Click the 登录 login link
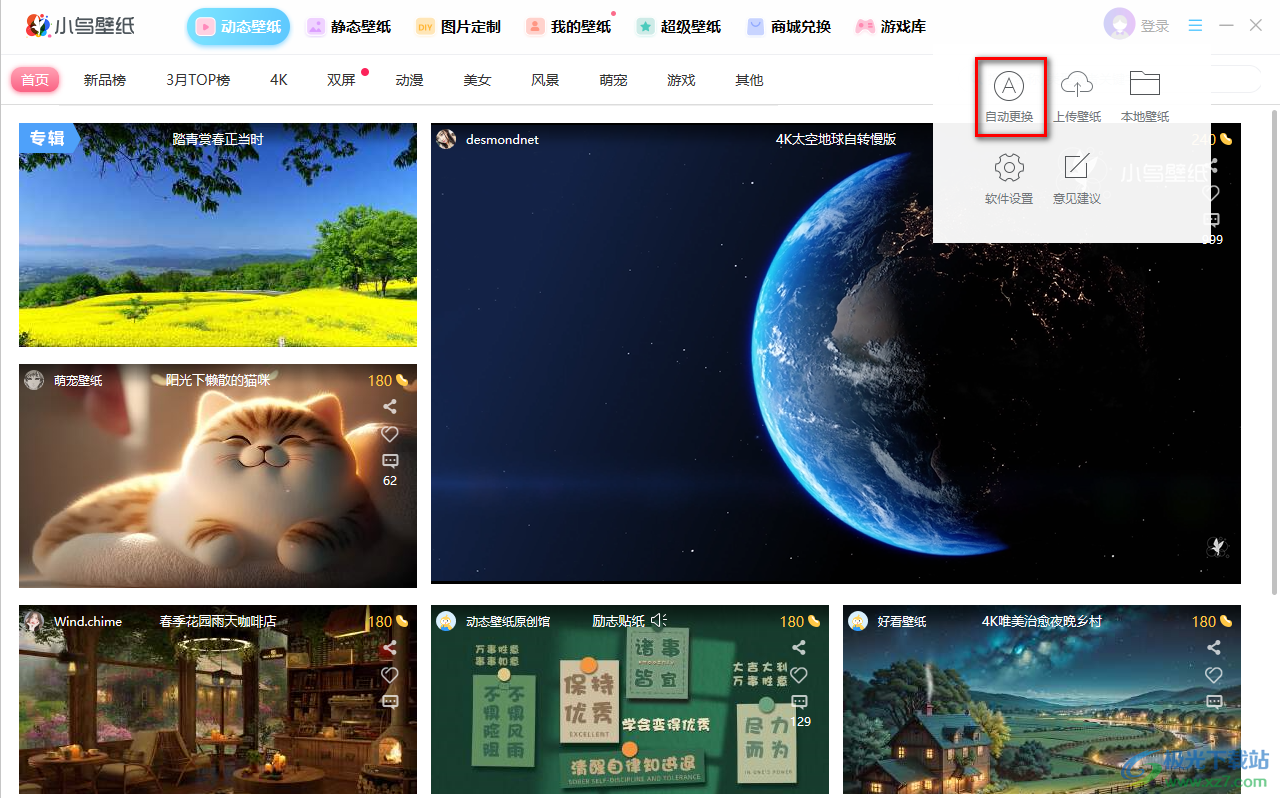The image size is (1280, 798). click(1155, 26)
